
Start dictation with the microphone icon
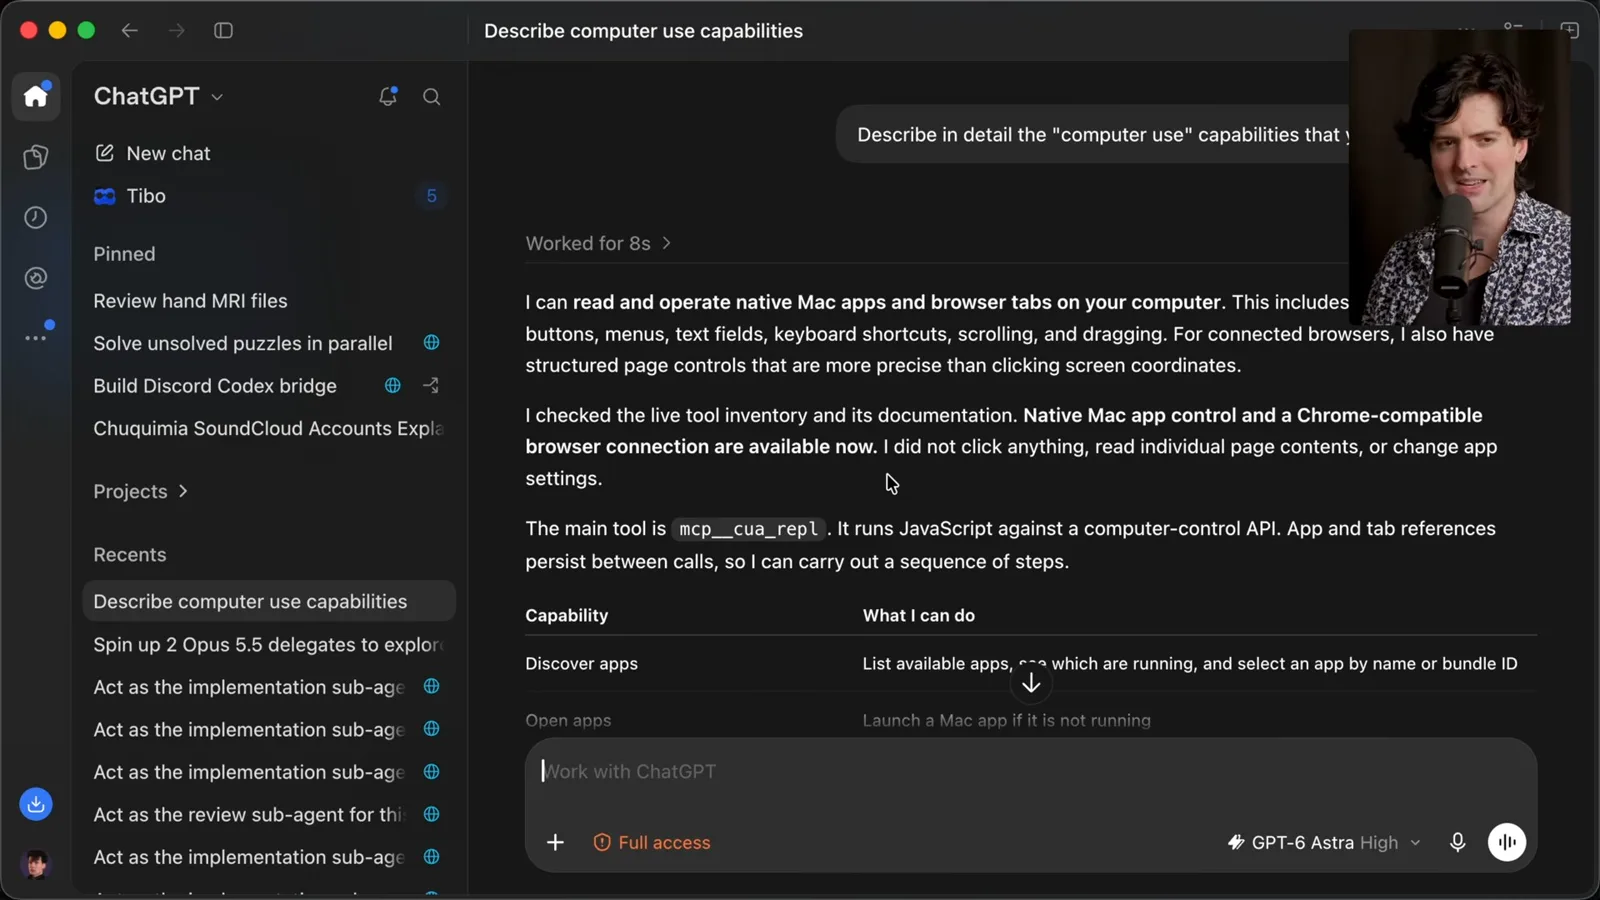(x=1458, y=842)
